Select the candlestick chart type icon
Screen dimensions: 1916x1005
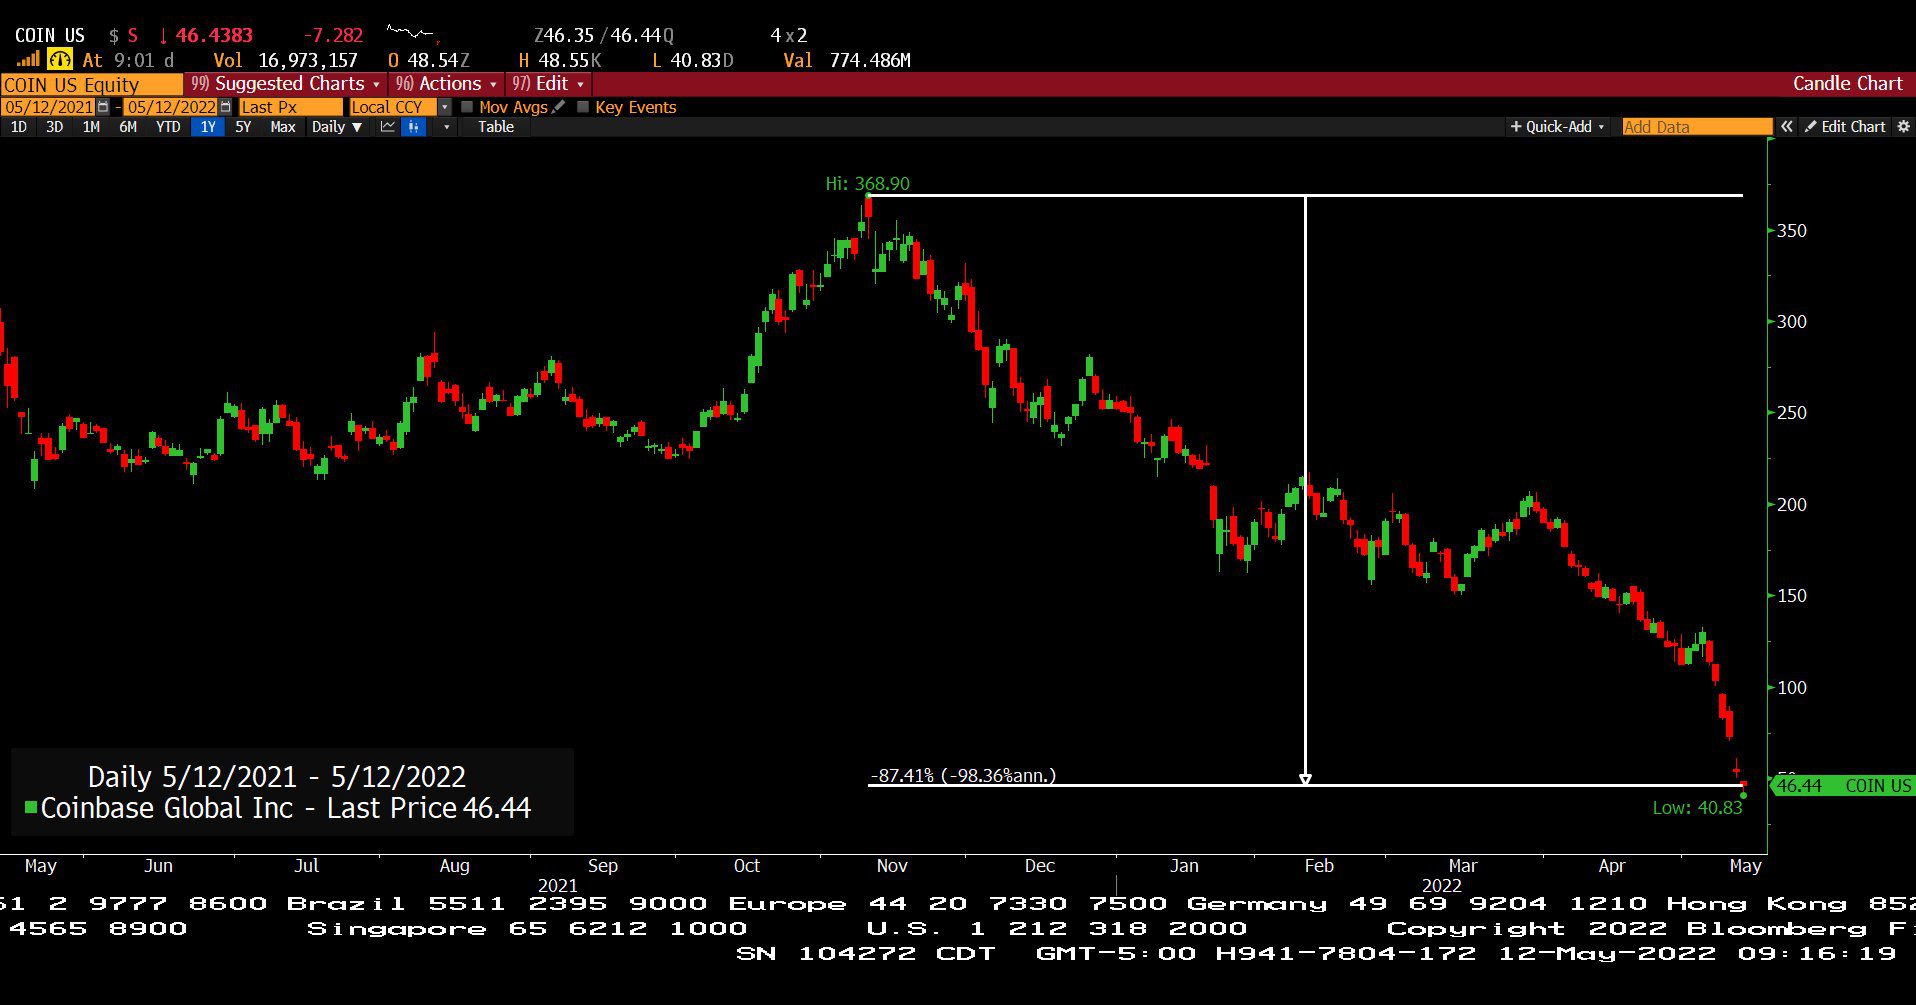tap(413, 127)
